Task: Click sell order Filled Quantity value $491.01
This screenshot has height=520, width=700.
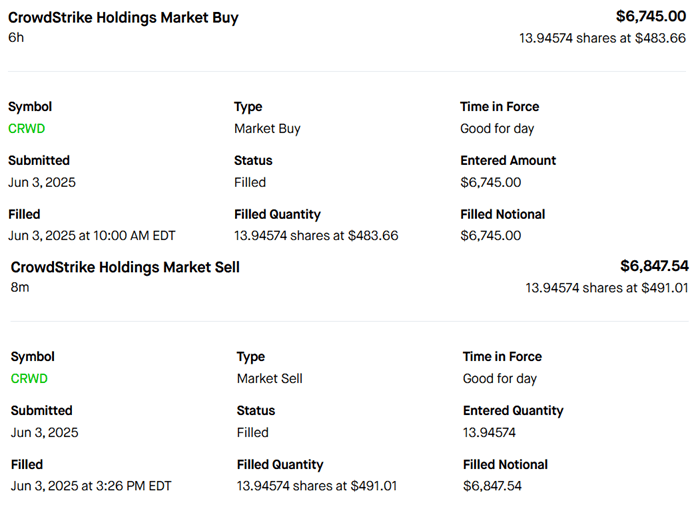Action: pos(318,486)
